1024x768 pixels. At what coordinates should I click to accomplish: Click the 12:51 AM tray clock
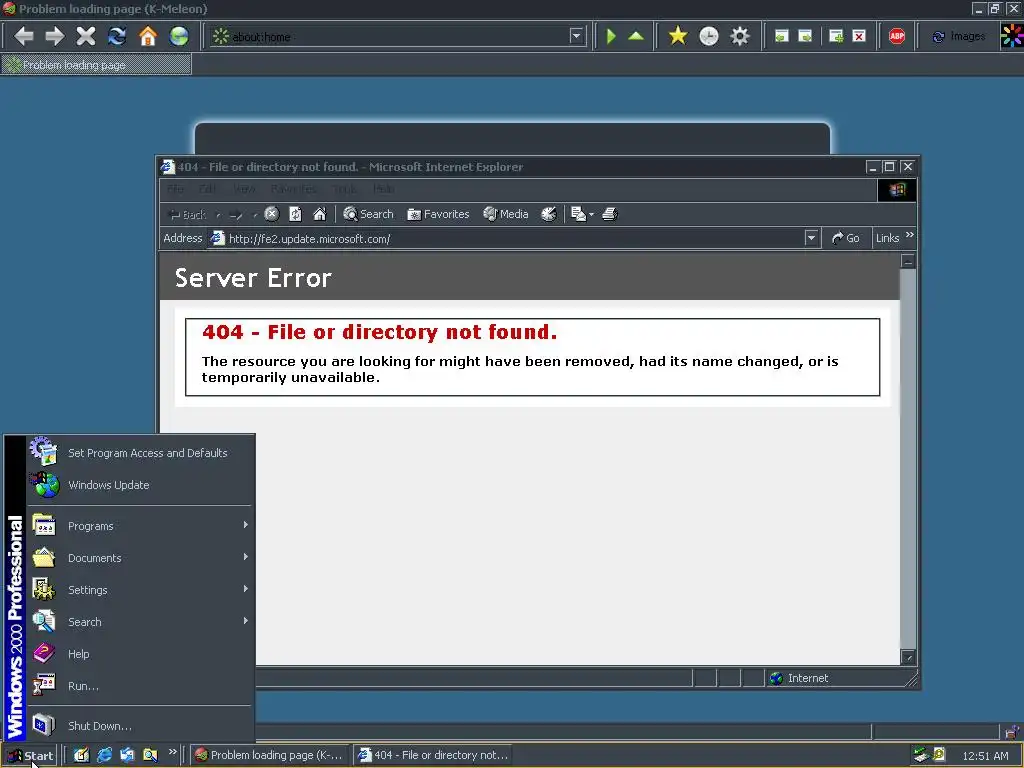(985, 756)
